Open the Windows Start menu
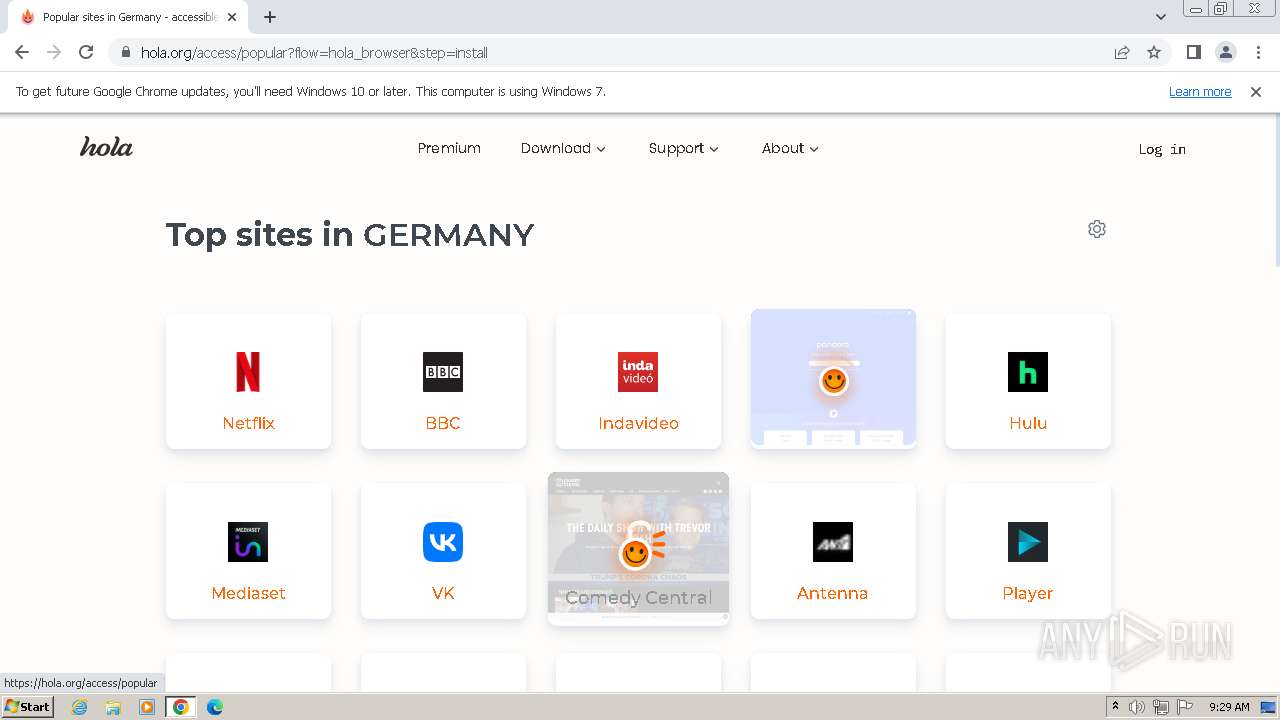The height and width of the screenshot is (720, 1280). [28, 706]
